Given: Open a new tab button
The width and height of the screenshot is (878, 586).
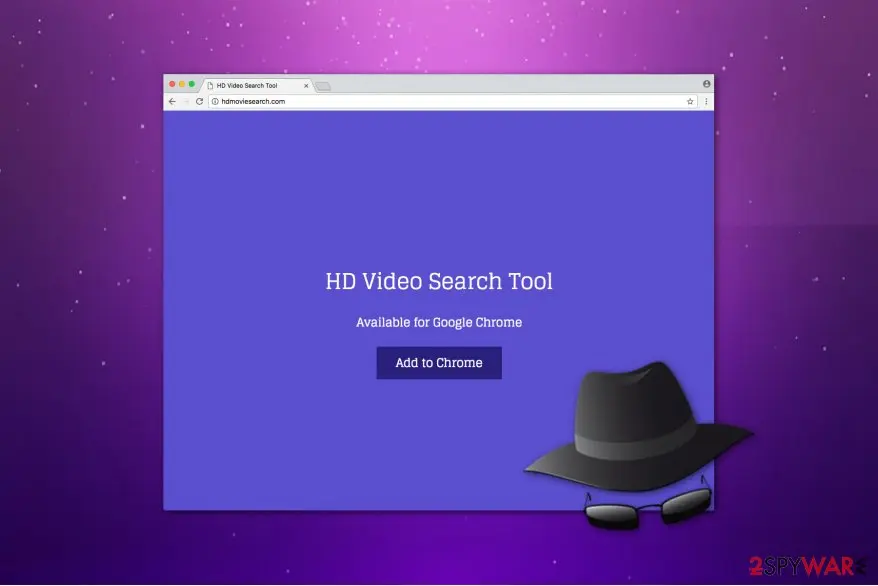Looking at the screenshot, I should coord(323,86).
